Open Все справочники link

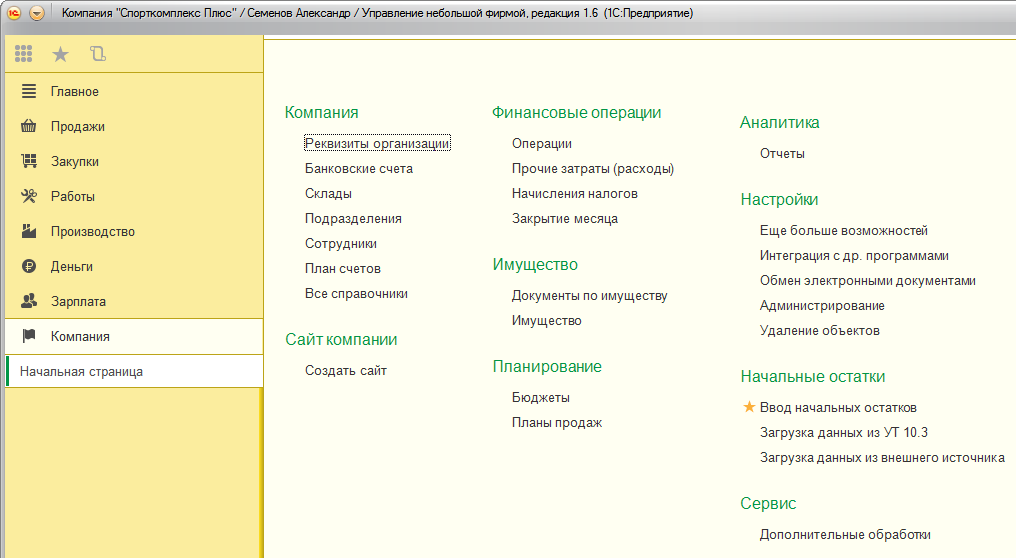(x=356, y=294)
